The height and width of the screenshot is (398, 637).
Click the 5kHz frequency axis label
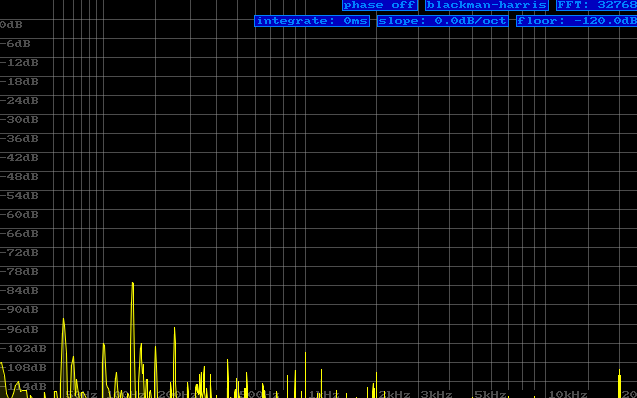pyautogui.click(x=490, y=394)
